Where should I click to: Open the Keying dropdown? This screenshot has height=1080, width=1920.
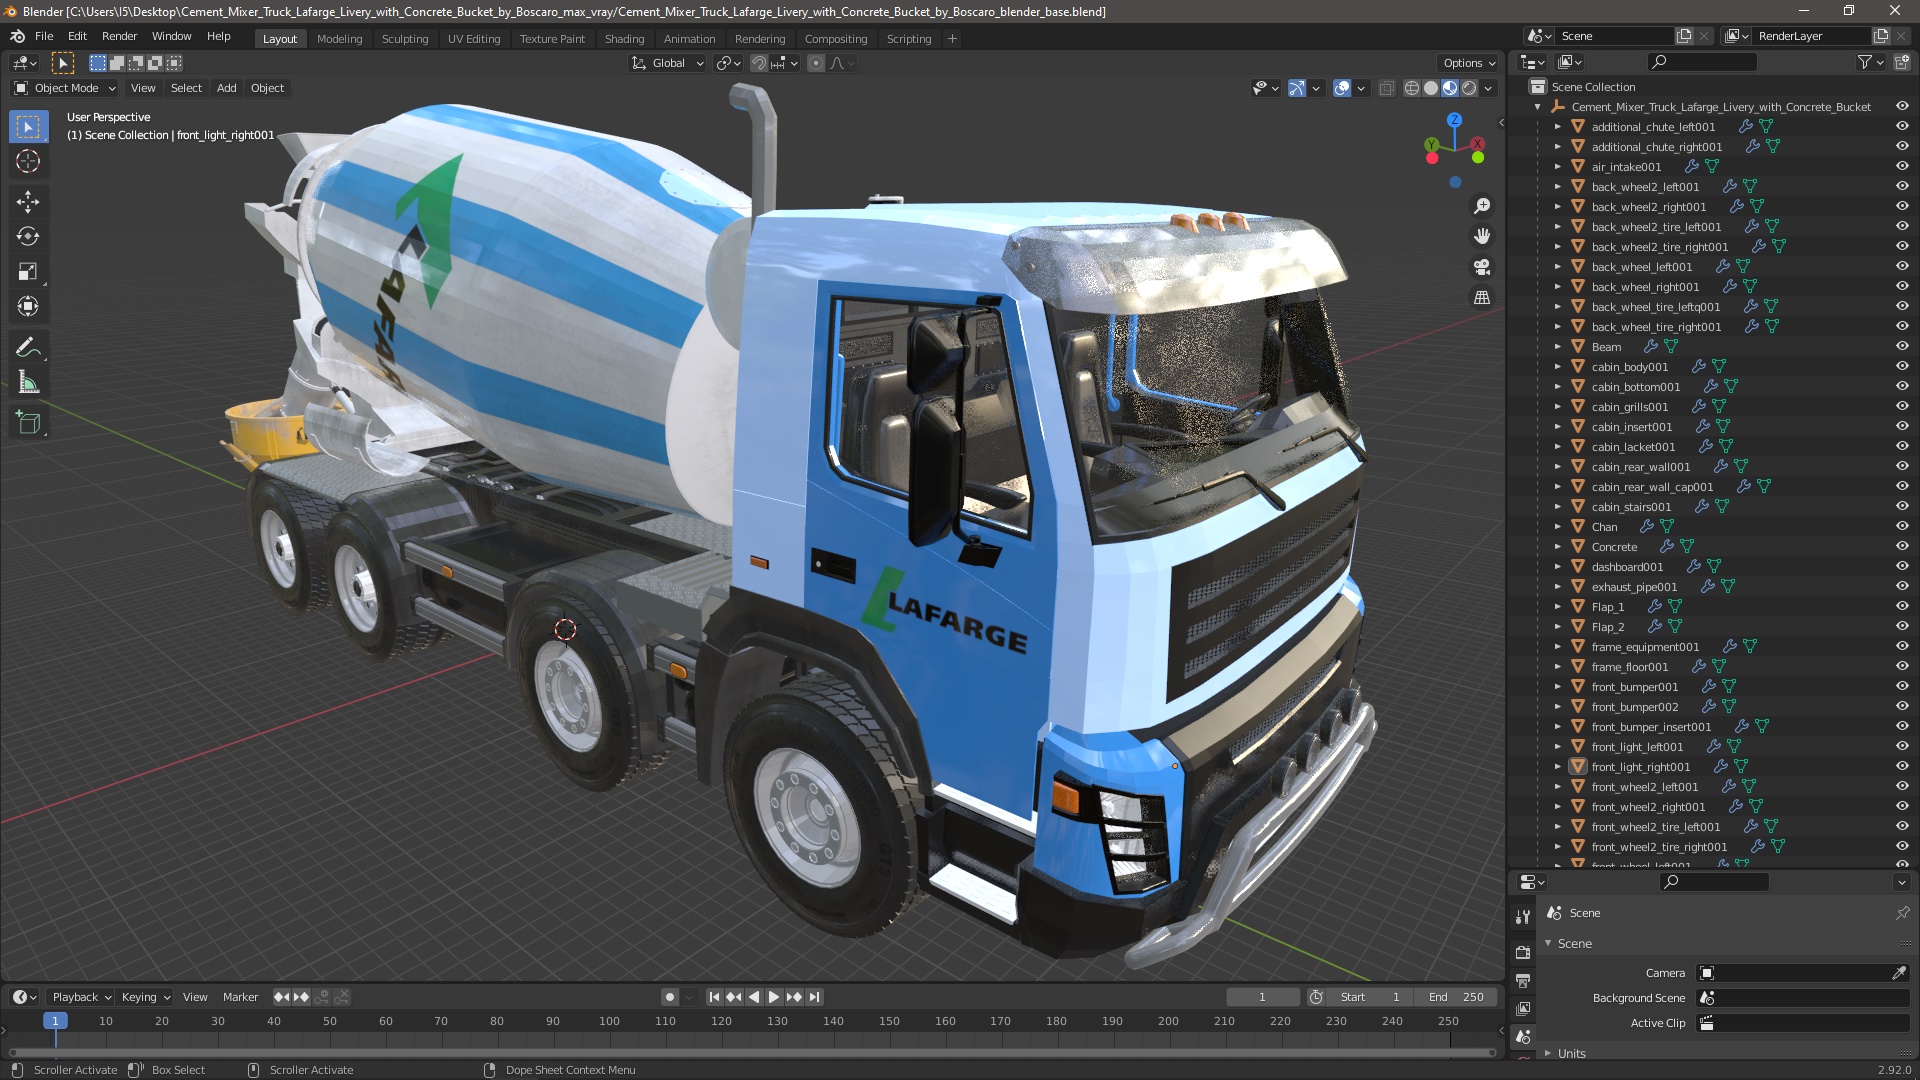146,997
